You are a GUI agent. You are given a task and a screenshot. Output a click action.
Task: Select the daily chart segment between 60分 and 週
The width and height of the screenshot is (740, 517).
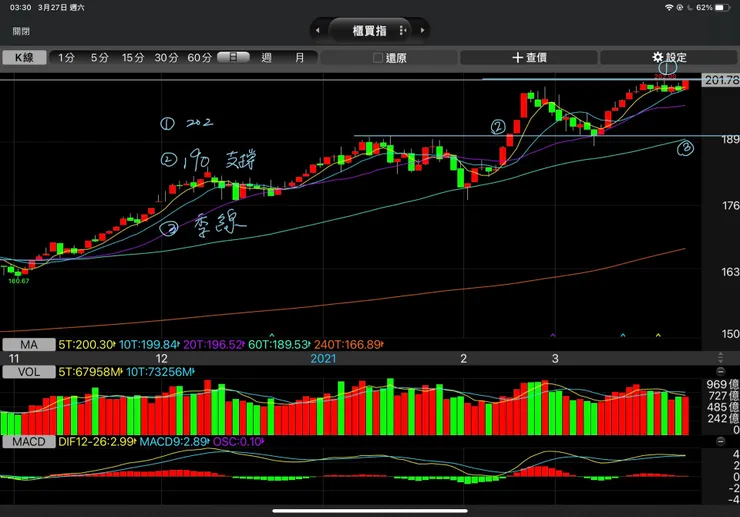234,57
